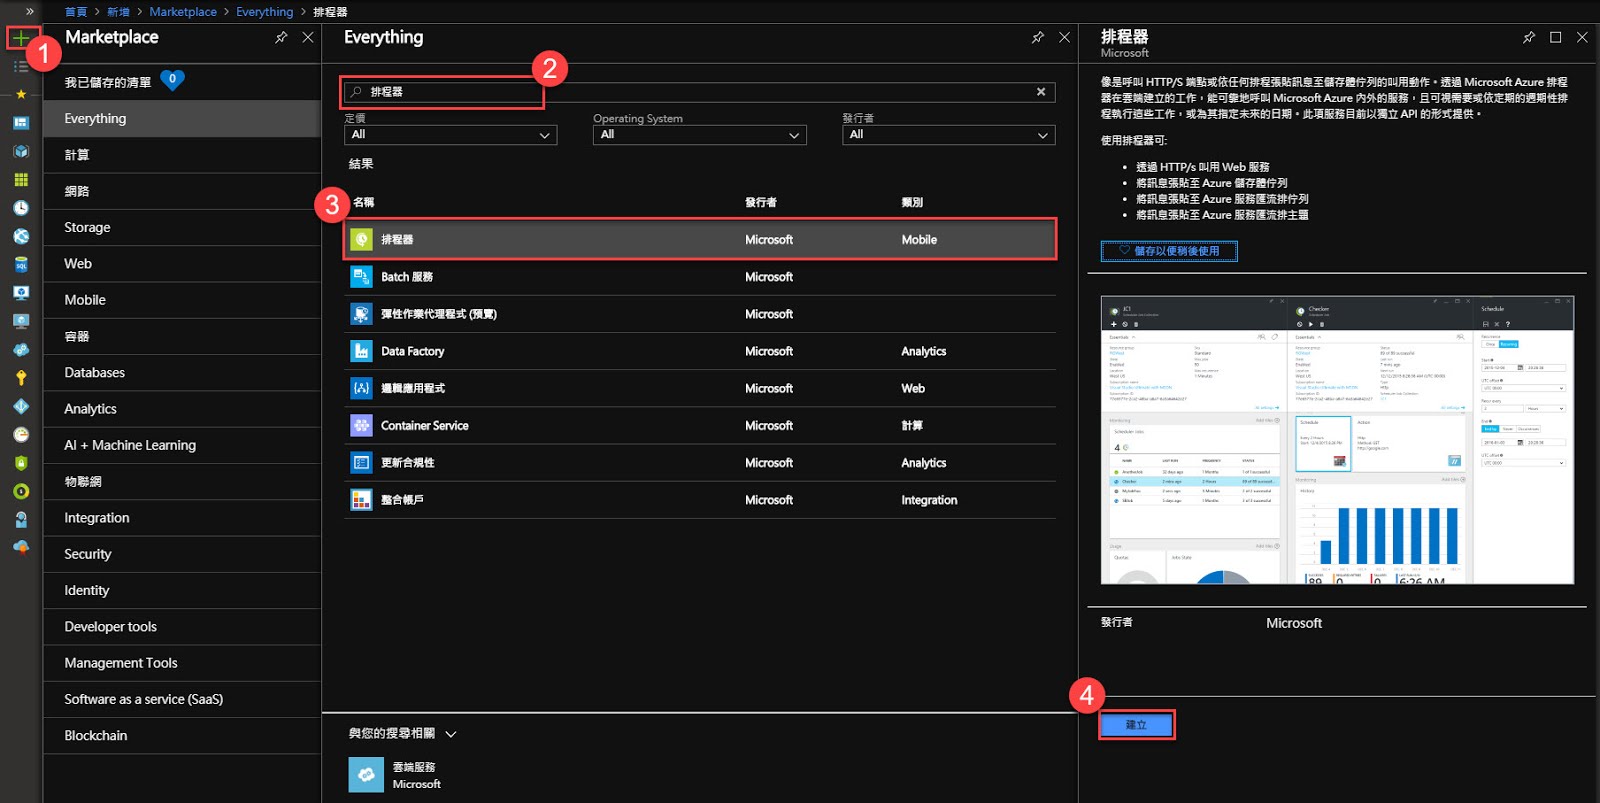Click the green plus Create resource icon

pyautogui.click(x=20, y=38)
